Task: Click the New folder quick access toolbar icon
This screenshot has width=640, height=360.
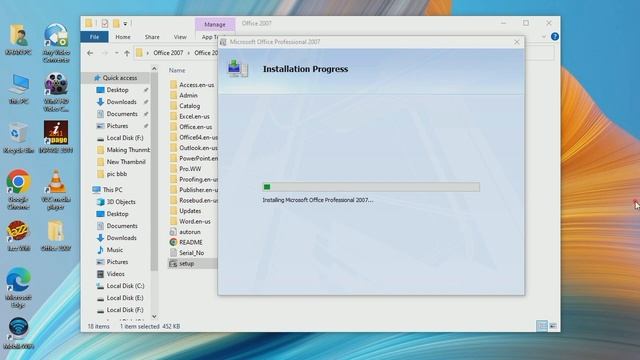Action: coord(116,24)
